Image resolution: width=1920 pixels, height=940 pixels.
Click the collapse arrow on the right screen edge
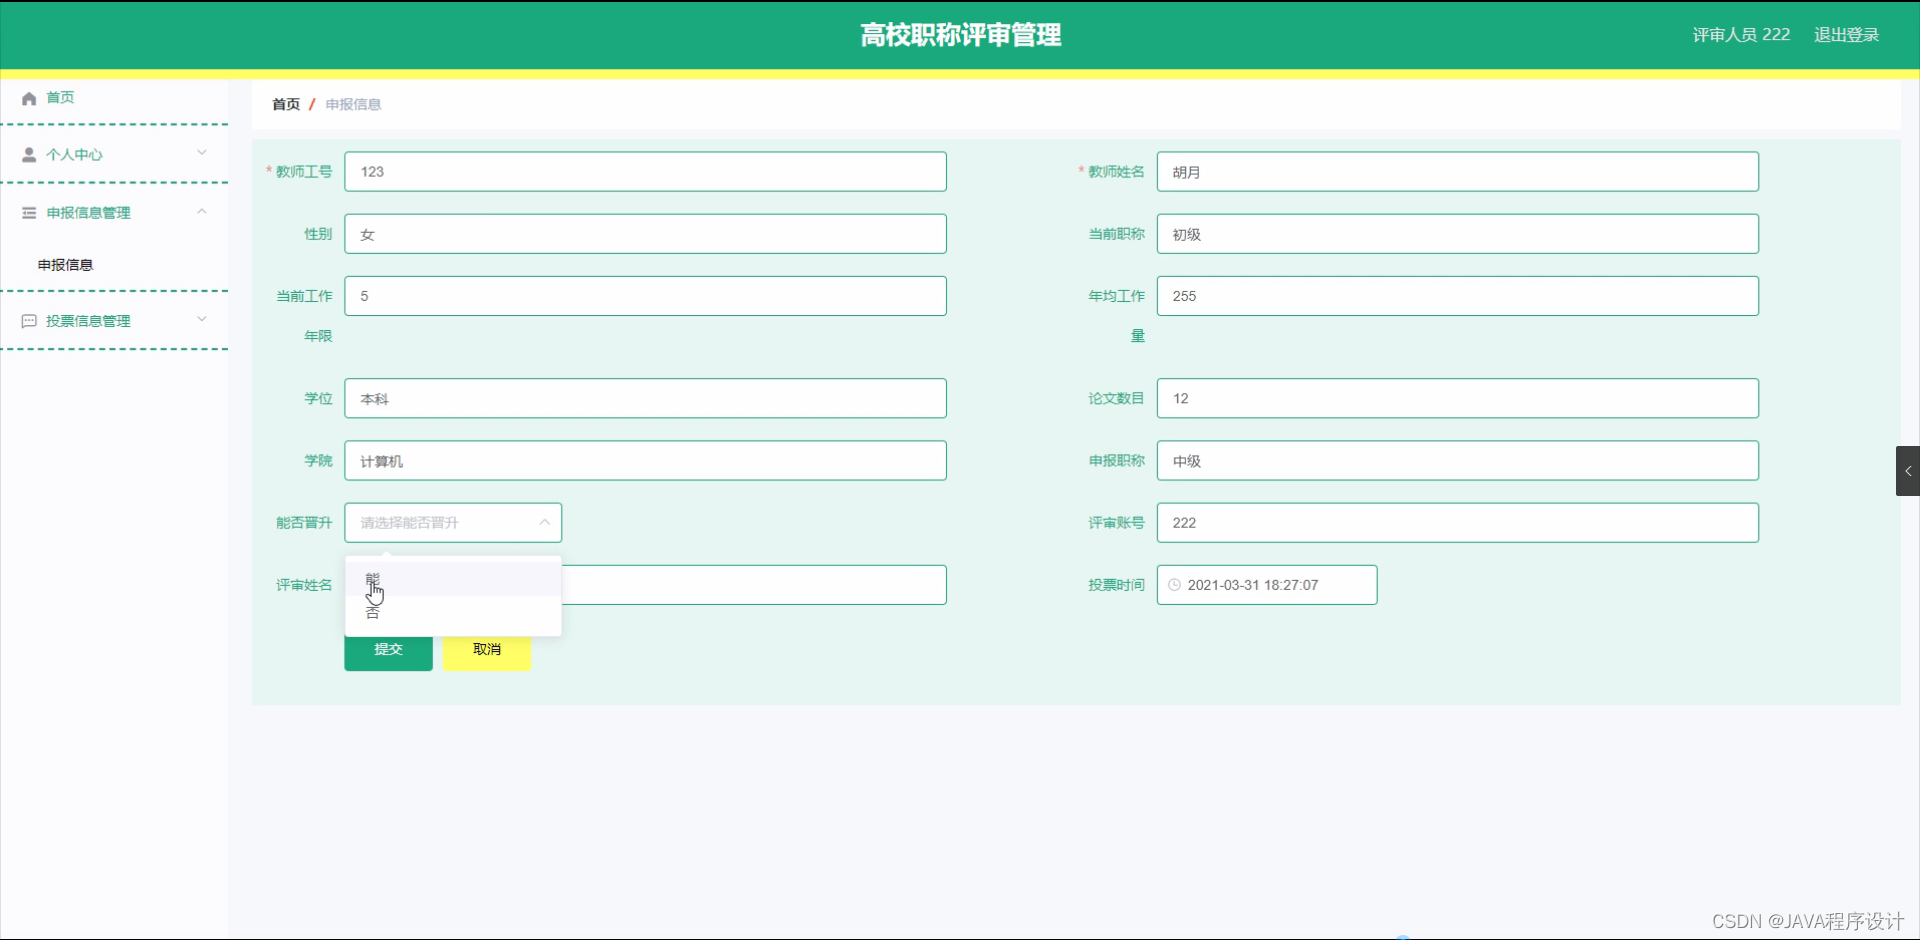(x=1908, y=470)
